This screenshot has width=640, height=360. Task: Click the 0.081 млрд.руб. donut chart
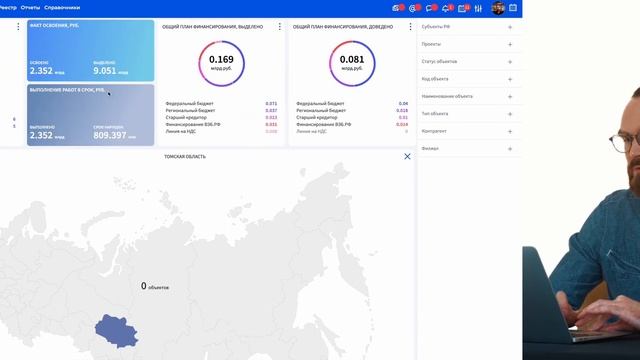tap(352, 63)
